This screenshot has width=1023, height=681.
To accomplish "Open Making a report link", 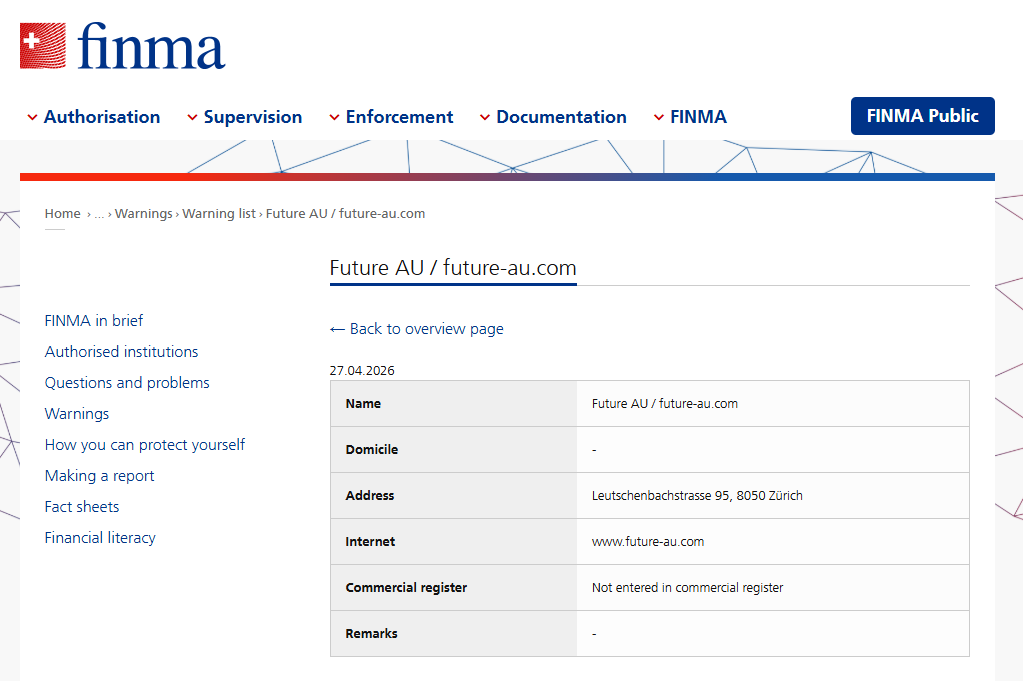I will 99,476.
